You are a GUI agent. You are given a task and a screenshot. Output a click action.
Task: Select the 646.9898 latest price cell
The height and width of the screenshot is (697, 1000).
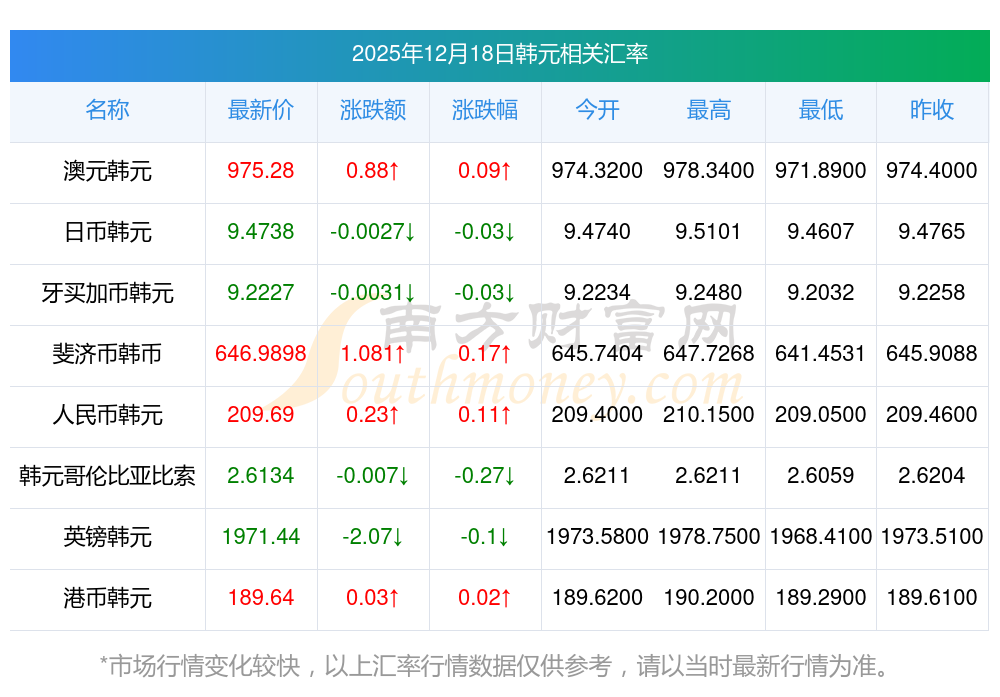pyautogui.click(x=261, y=354)
